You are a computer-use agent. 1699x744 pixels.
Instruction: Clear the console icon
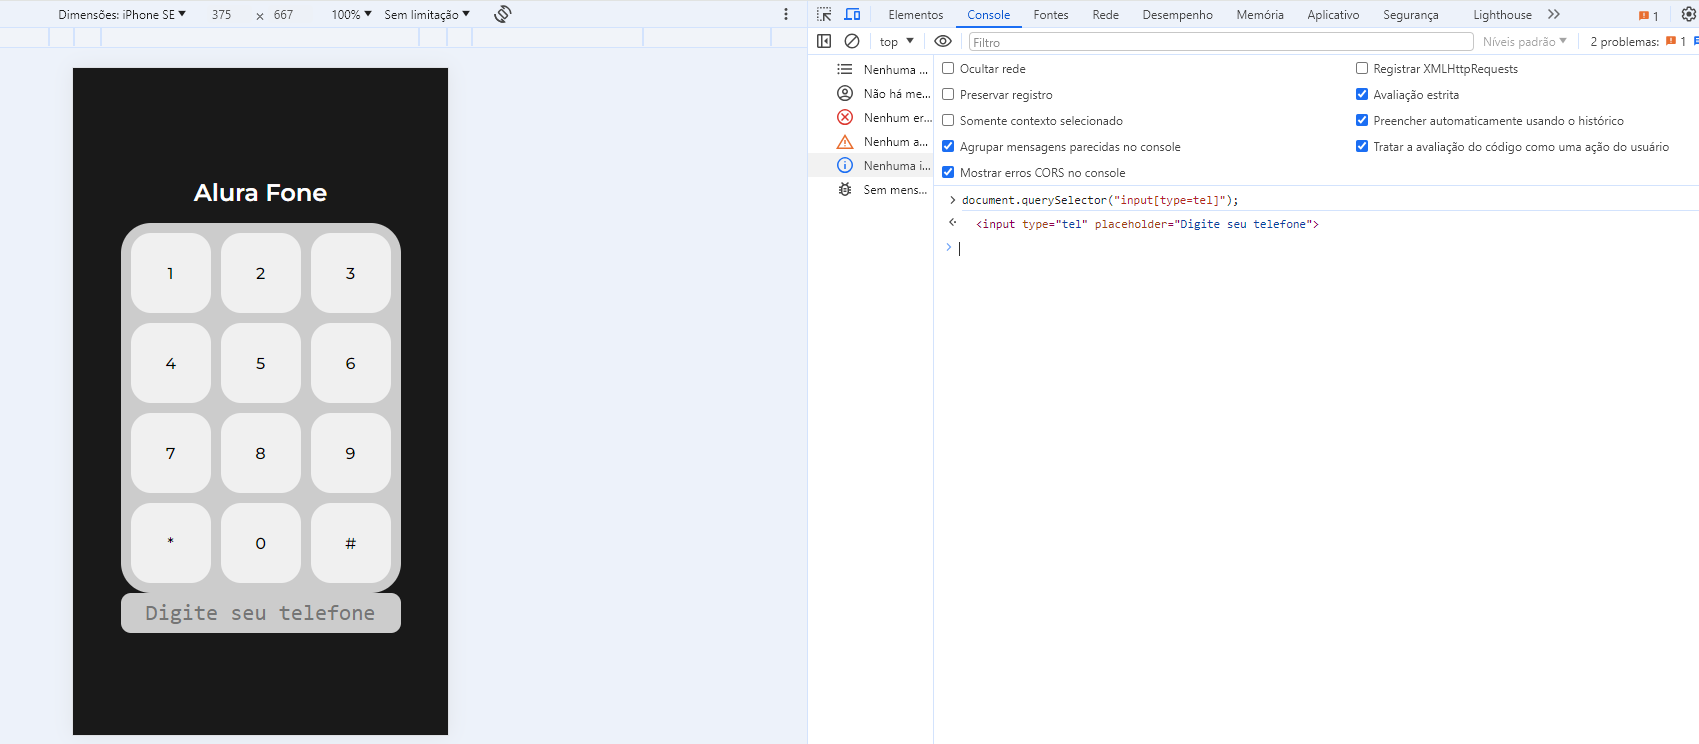(x=852, y=41)
